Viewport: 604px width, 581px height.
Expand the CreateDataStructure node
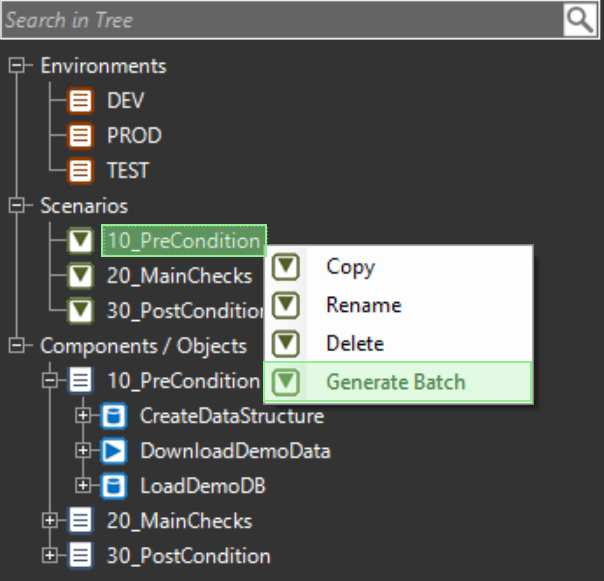[83, 415]
